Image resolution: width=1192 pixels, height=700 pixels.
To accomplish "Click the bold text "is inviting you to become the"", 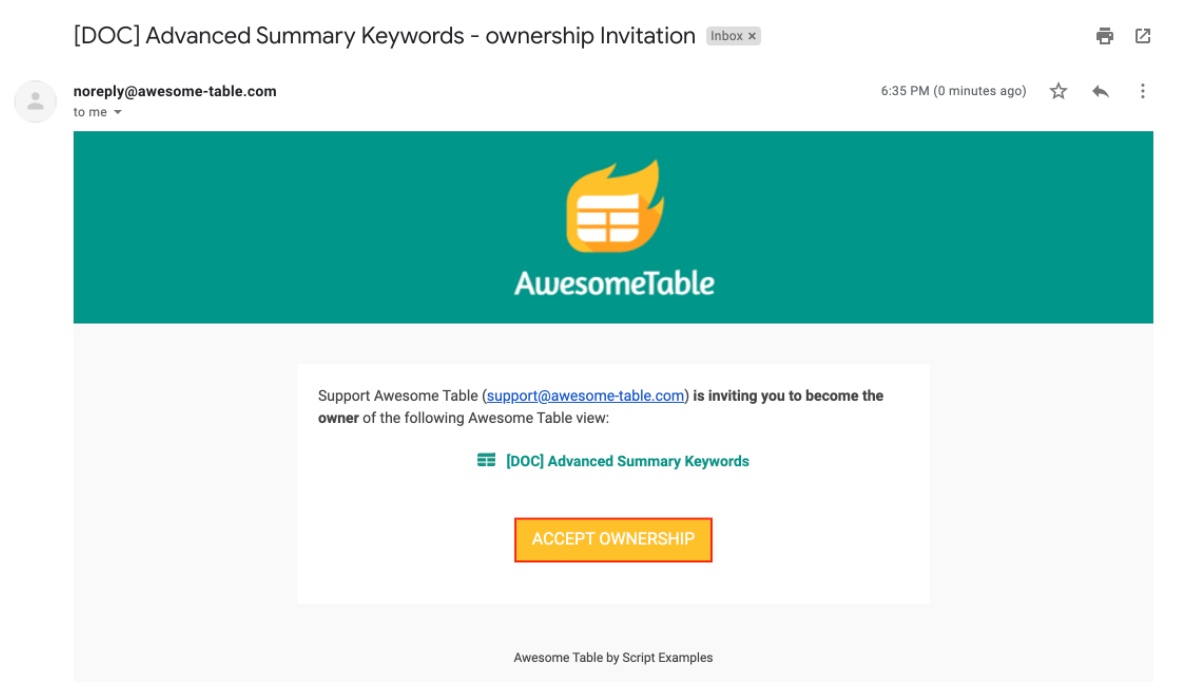I will [788, 396].
